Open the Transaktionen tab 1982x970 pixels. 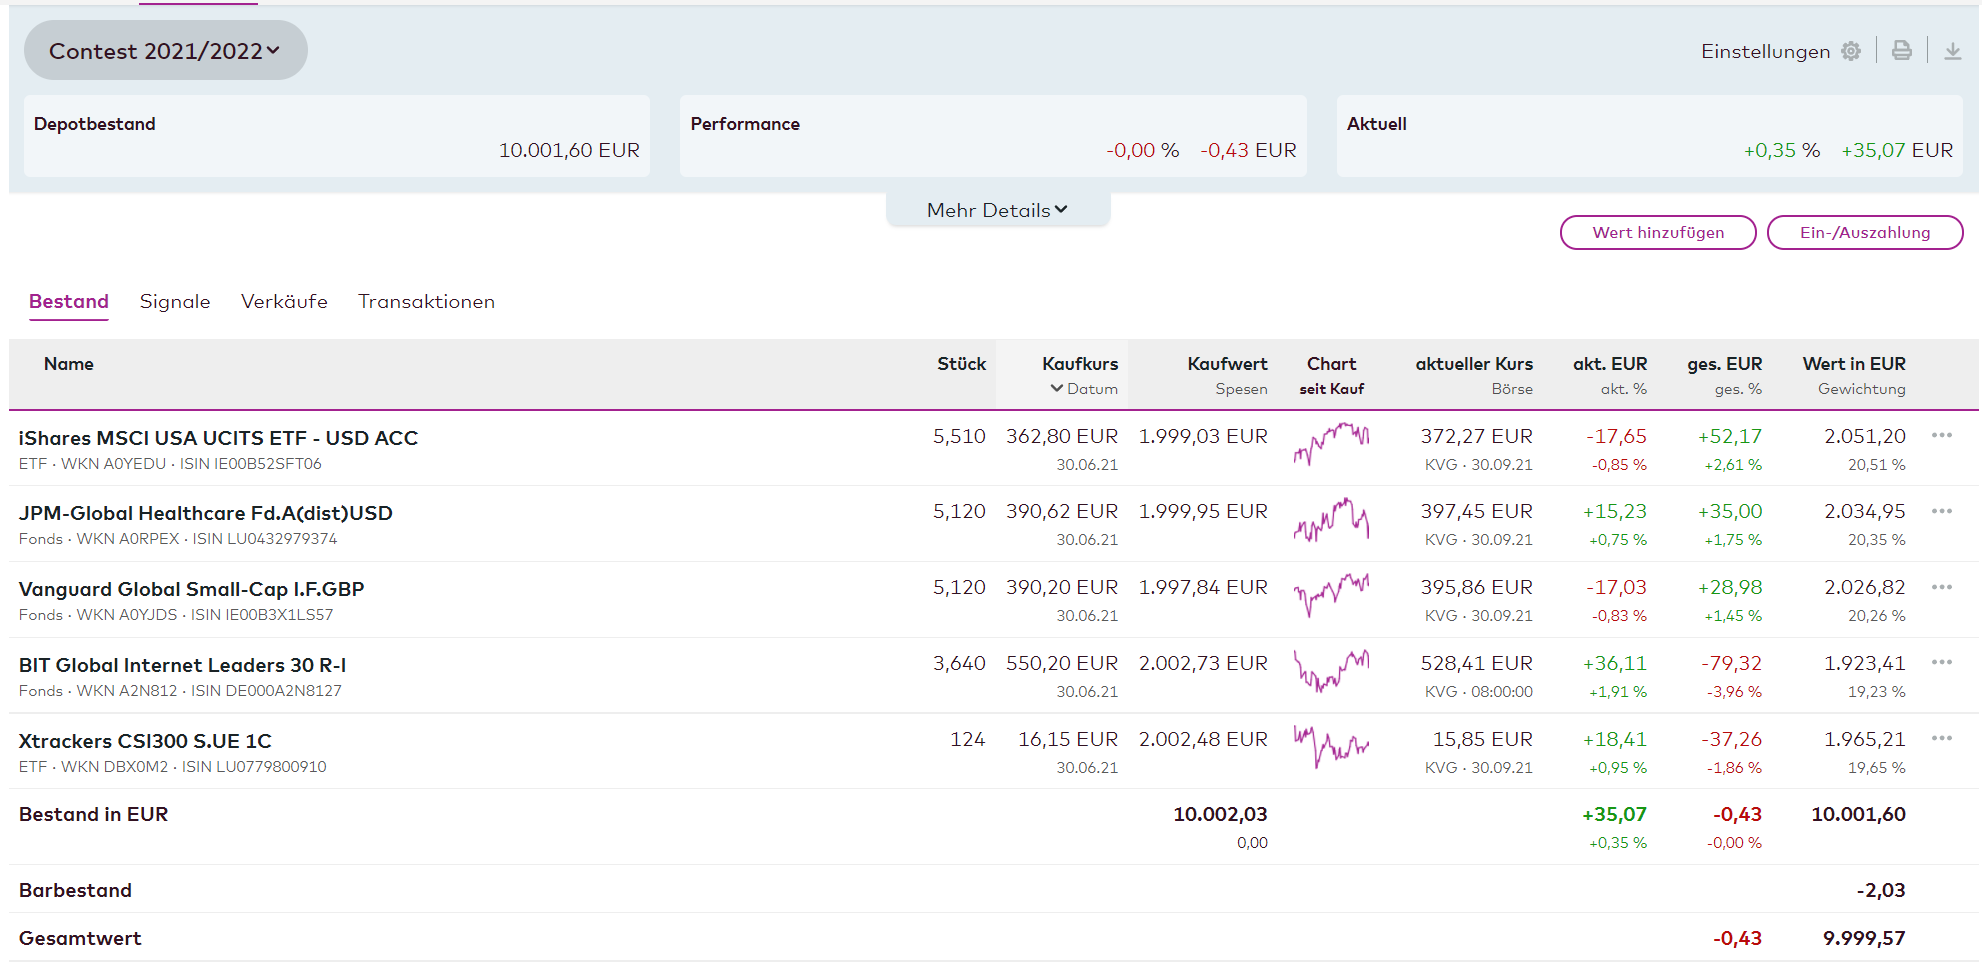[426, 302]
